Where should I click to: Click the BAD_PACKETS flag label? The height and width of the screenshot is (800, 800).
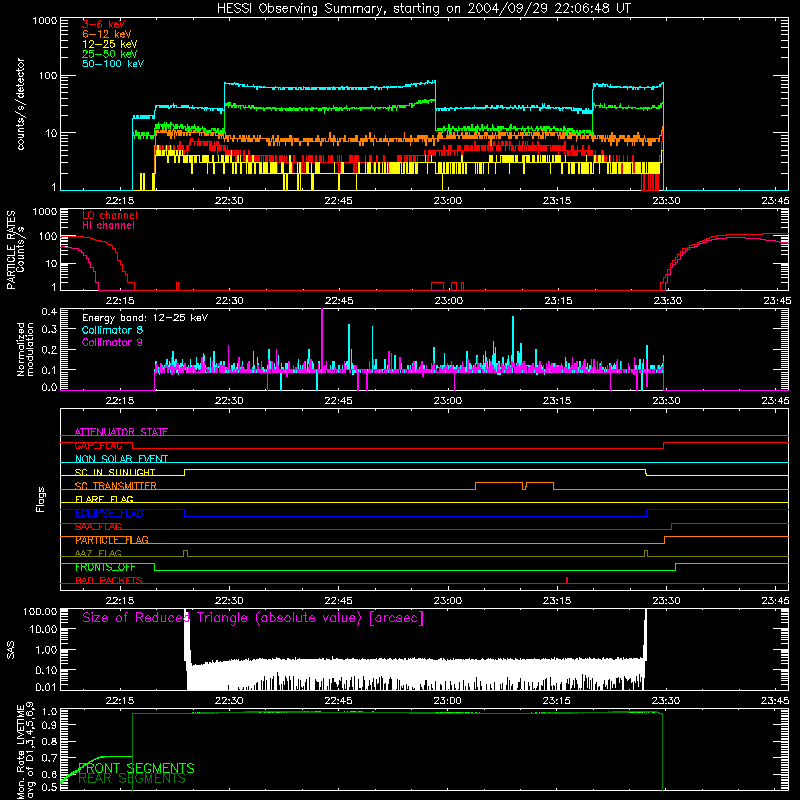tap(109, 580)
